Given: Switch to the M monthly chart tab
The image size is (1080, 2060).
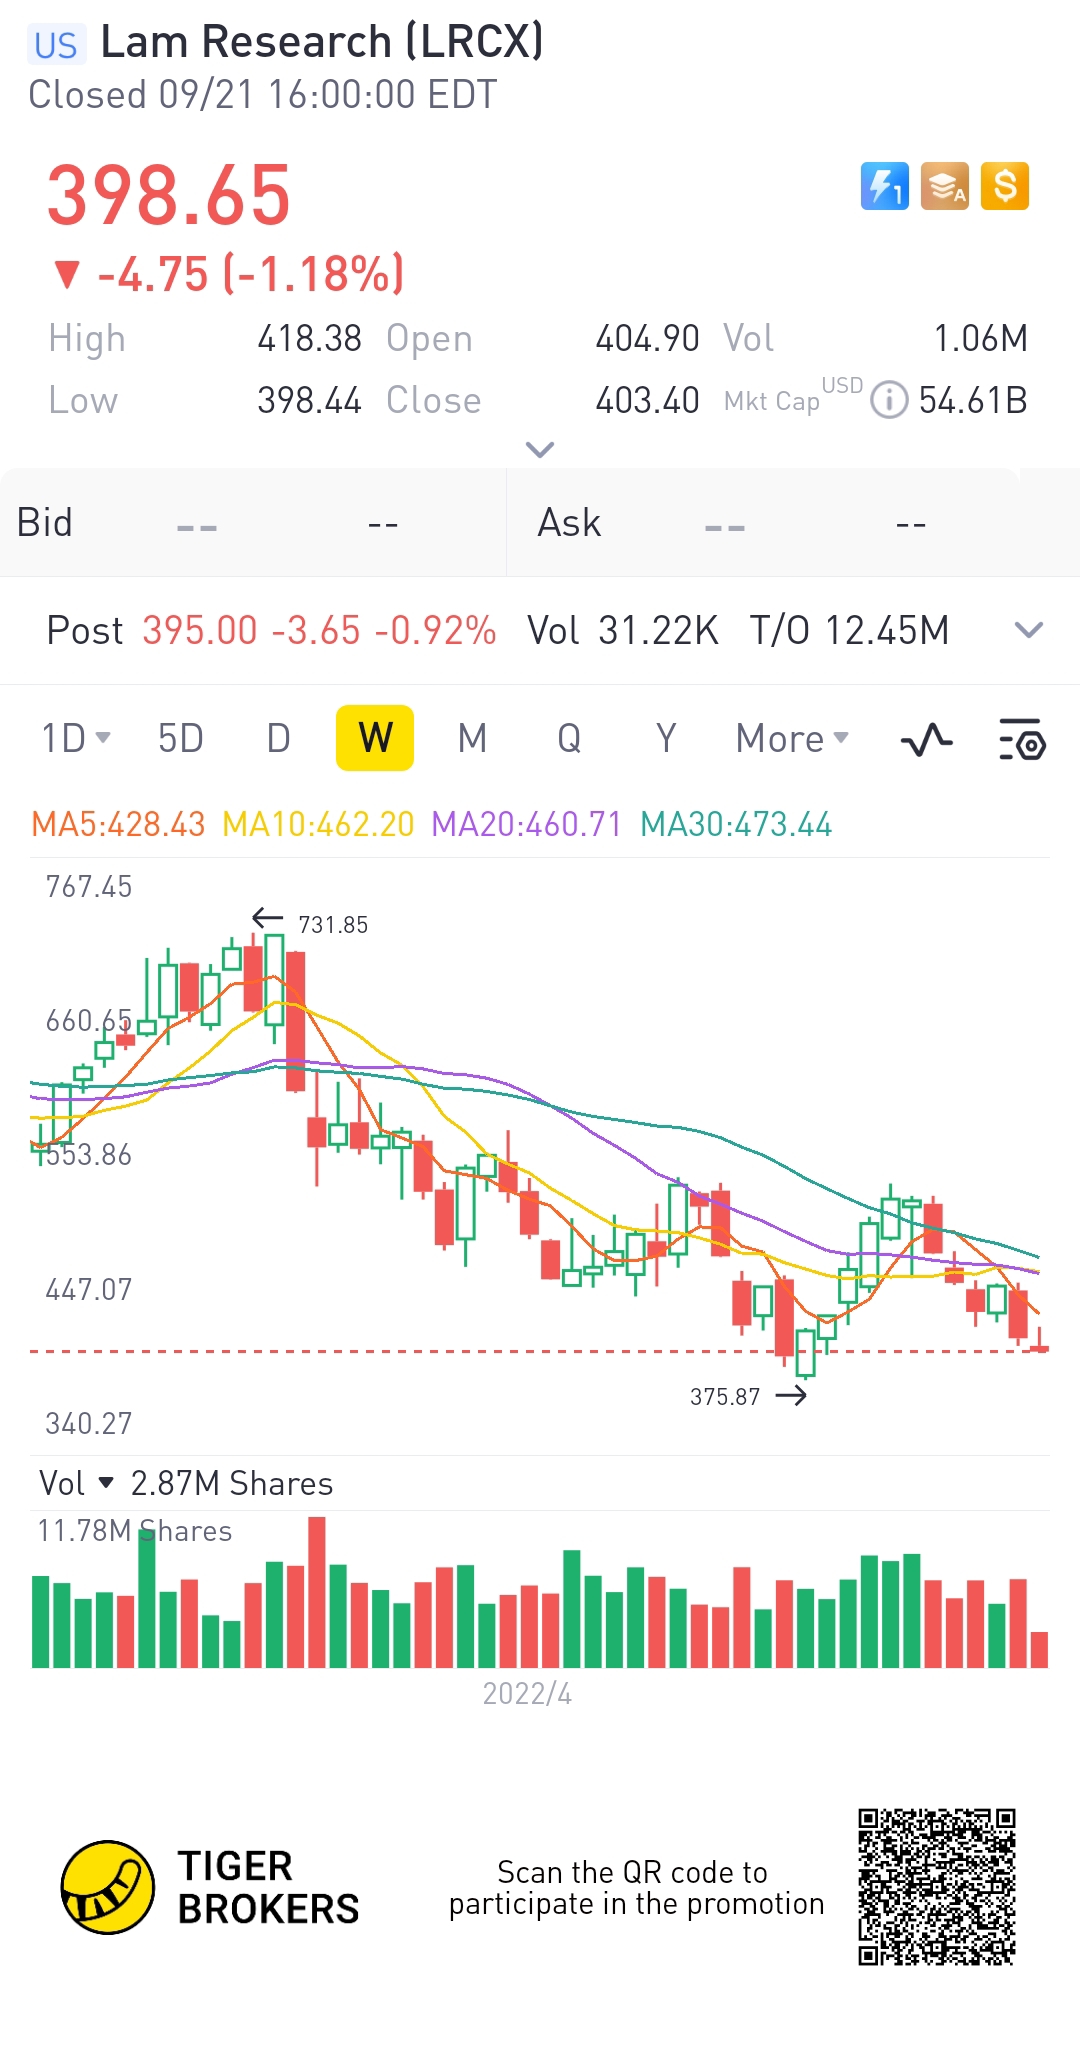Looking at the screenshot, I should point(472,739).
